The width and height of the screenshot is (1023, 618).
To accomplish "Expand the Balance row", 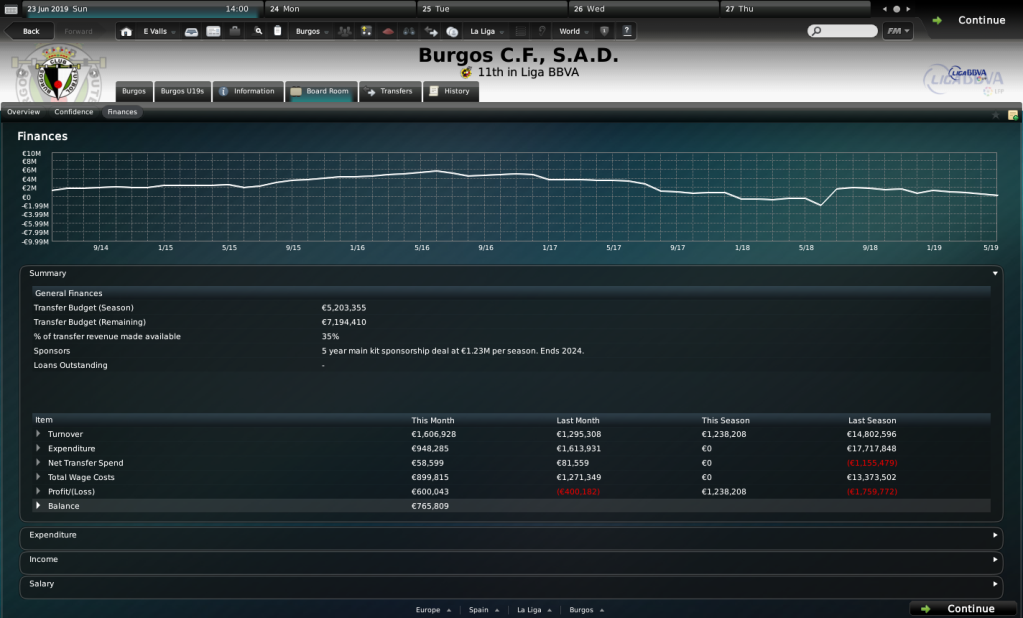I will pyautogui.click(x=38, y=506).
